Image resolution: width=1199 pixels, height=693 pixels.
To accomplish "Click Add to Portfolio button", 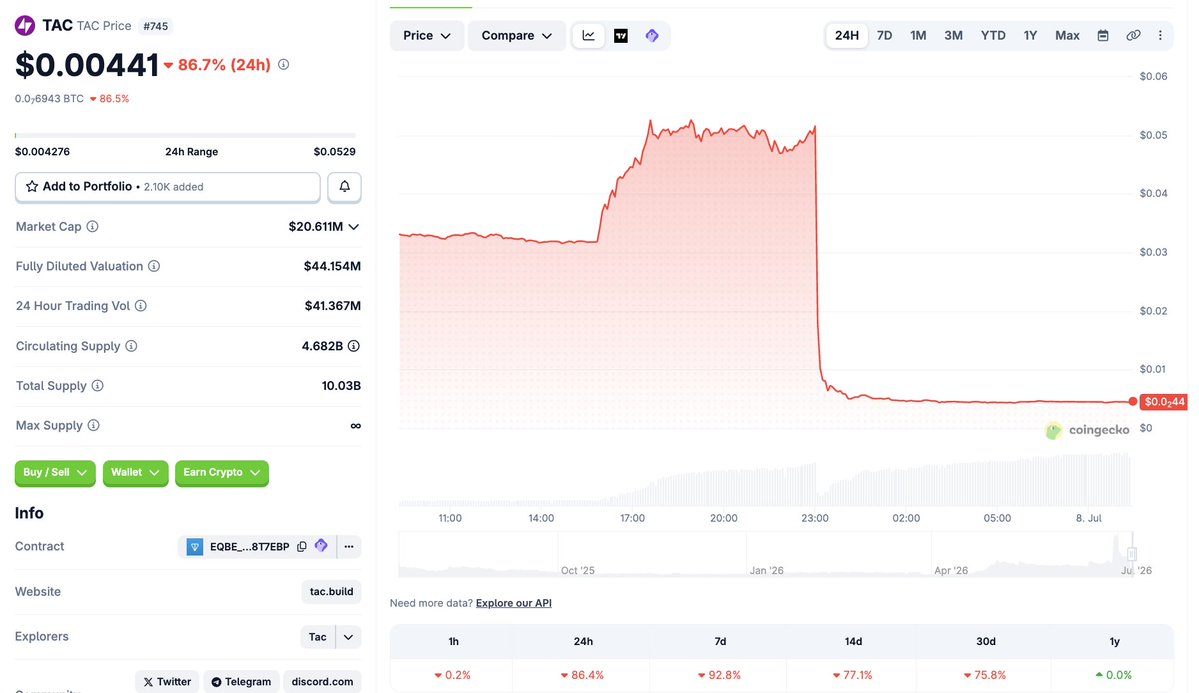I will [167, 187].
